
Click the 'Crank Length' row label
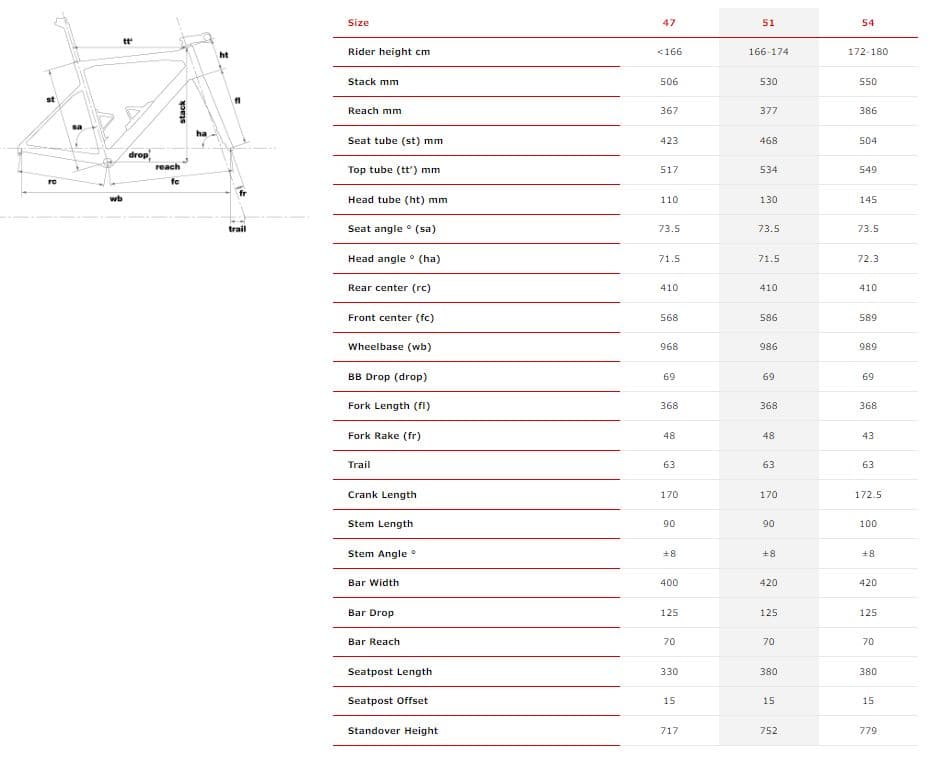pos(382,495)
